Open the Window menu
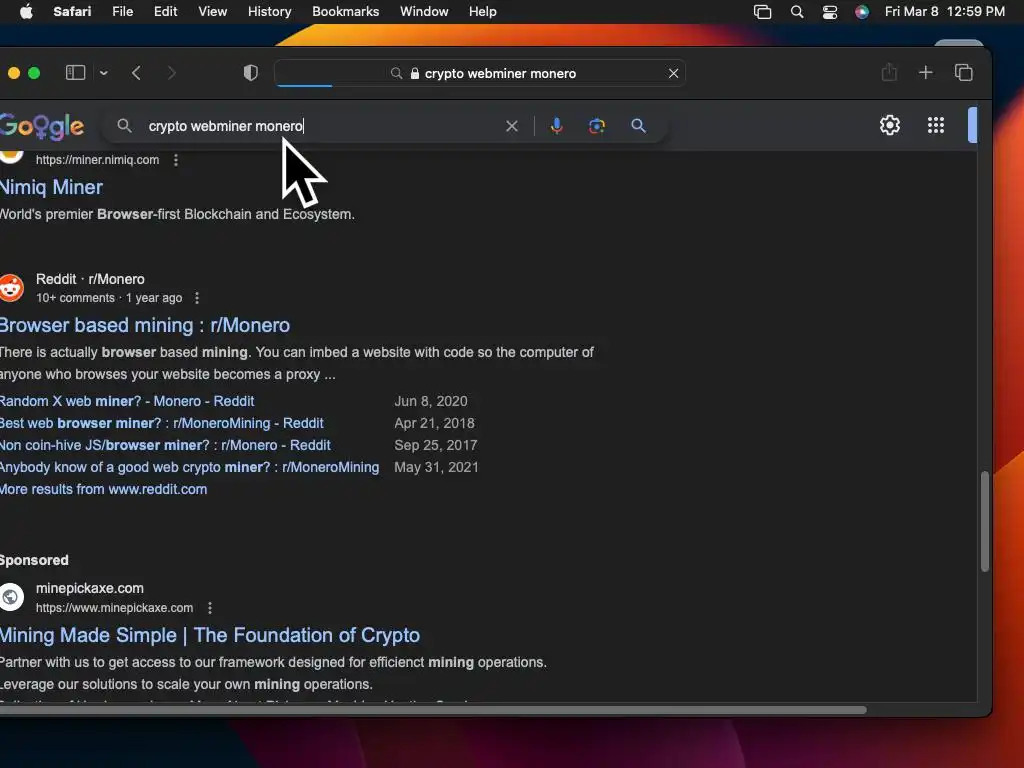Screen dimensions: 1024x768 tap(424, 12)
